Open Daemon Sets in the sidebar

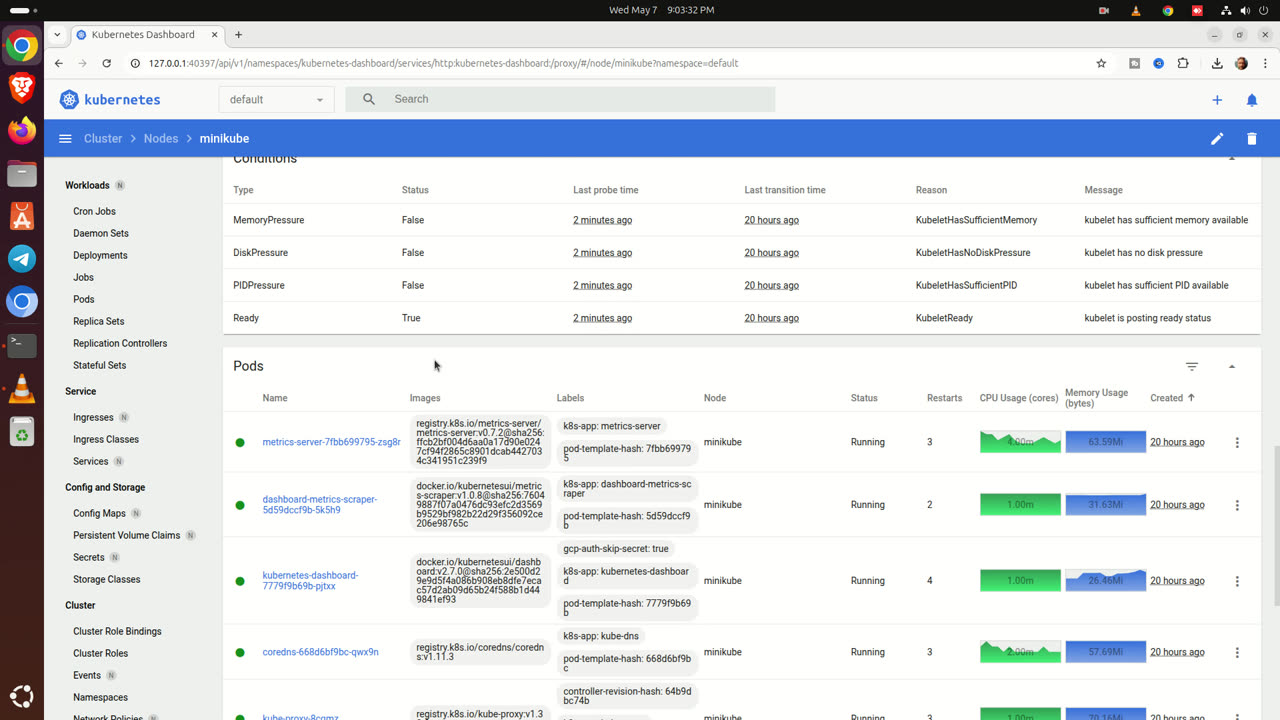click(101, 233)
